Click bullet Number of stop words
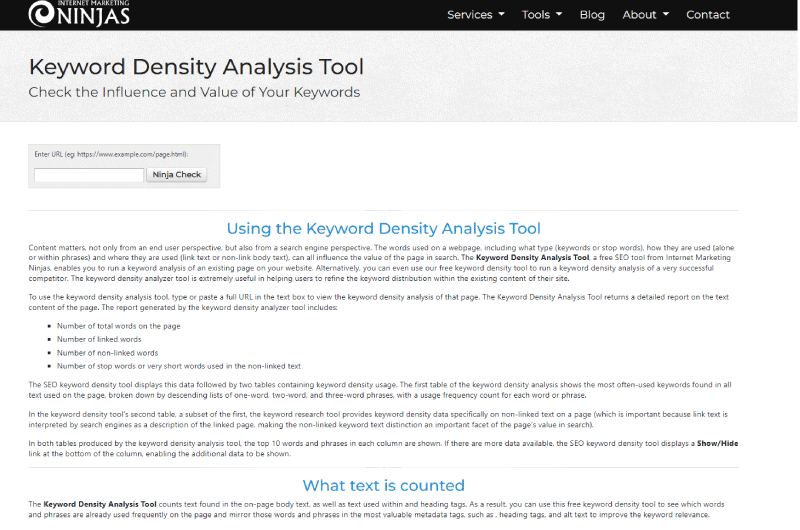Viewport: 800px width, 530px height. 179,366
